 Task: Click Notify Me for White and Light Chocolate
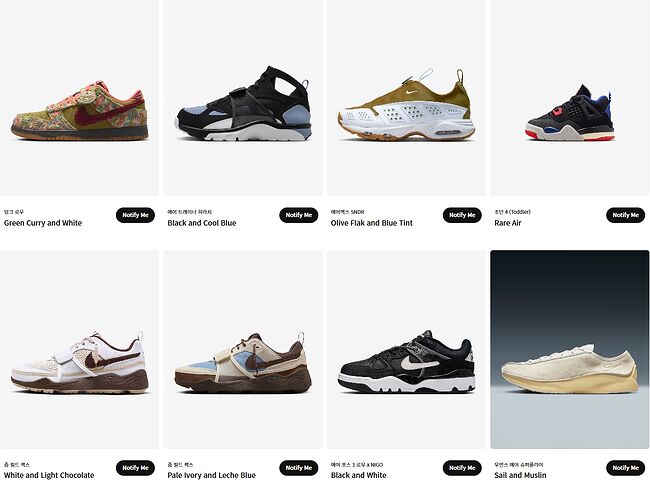pyautogui.click(x=135, y=468)
